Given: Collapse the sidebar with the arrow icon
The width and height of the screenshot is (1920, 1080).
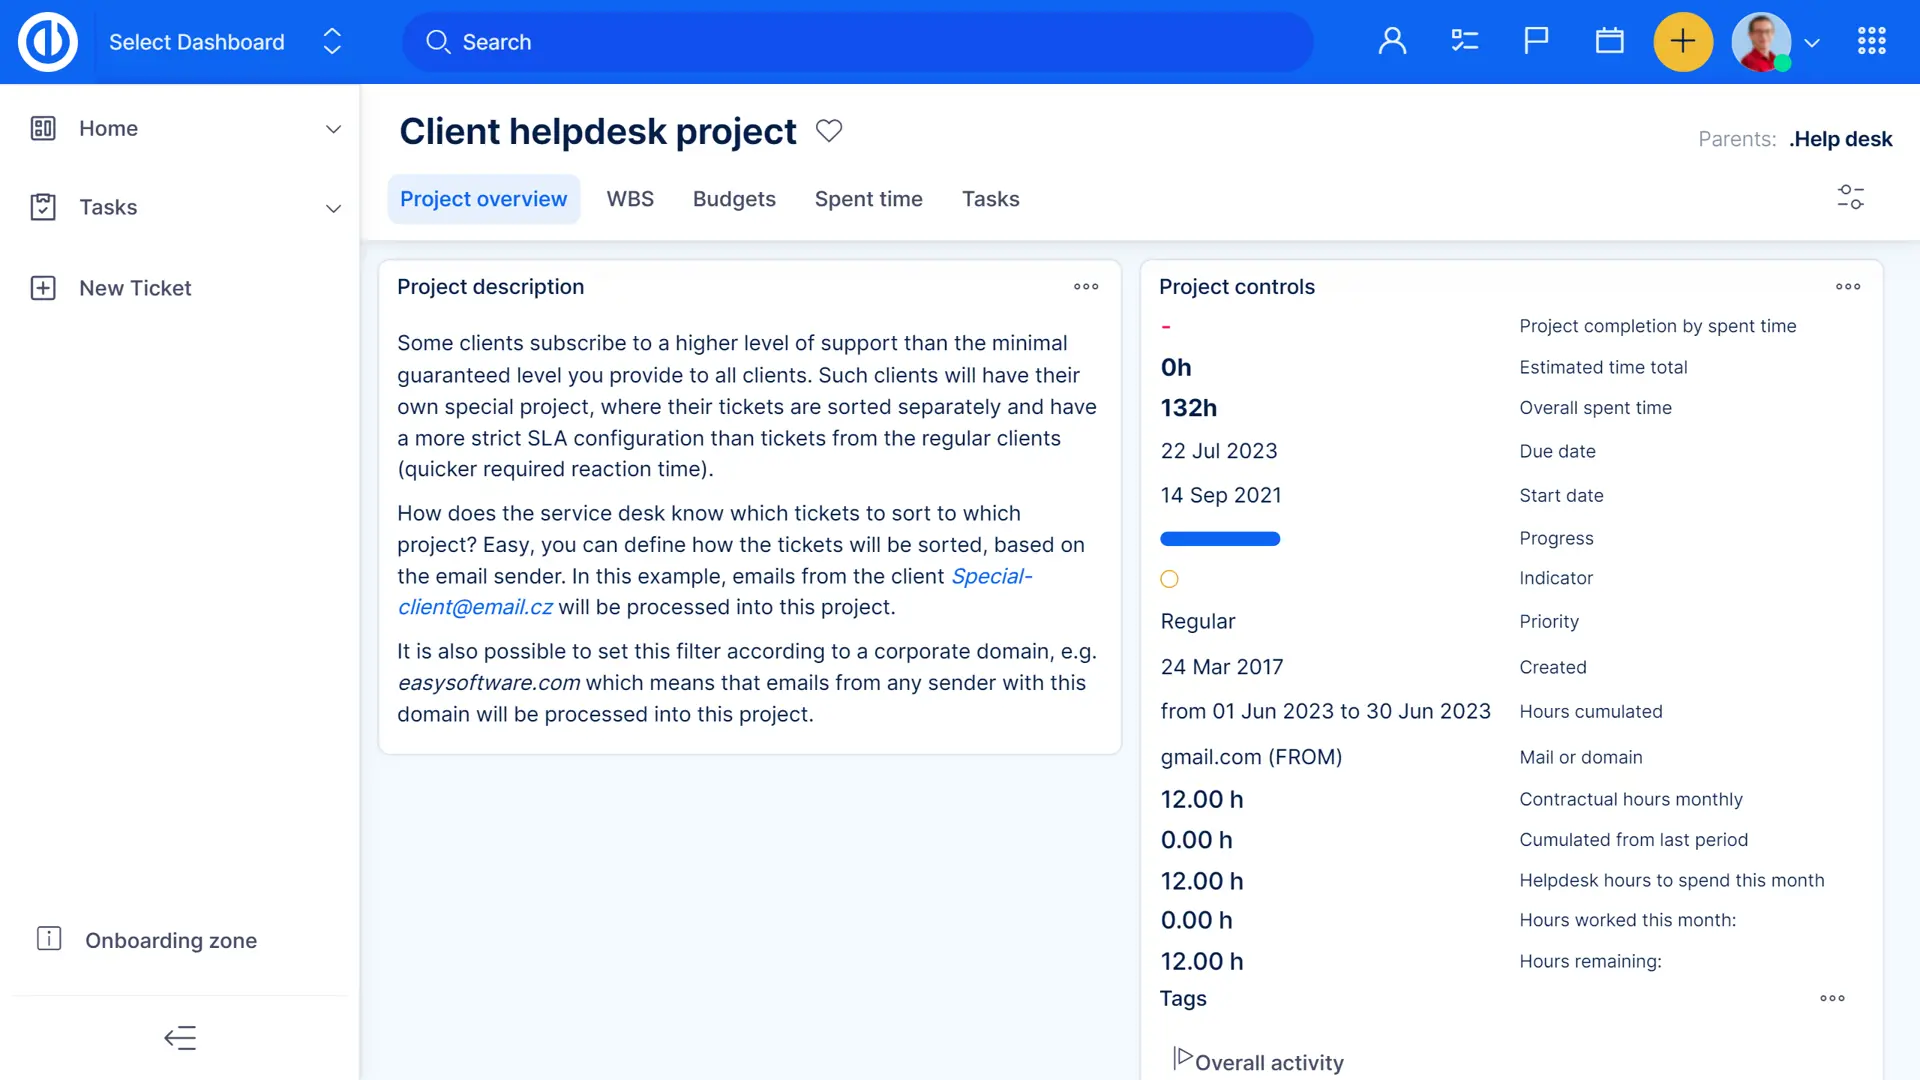Looking at the screenshot, I should (180, 1038).
